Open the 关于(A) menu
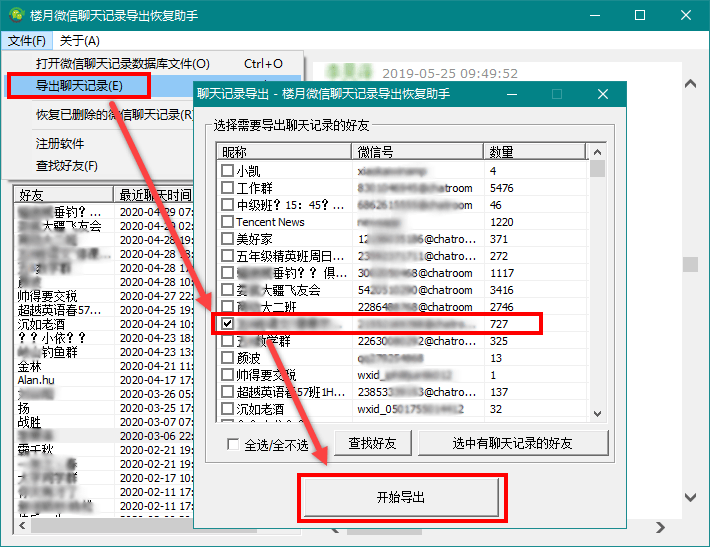Image resolution: width=710 pixels, height=547 pixels. 79,41
